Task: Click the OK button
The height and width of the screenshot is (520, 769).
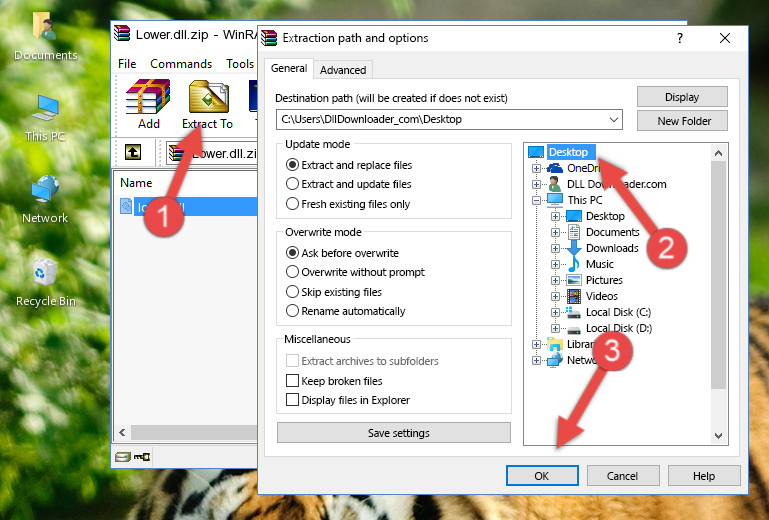Action: 542,476
